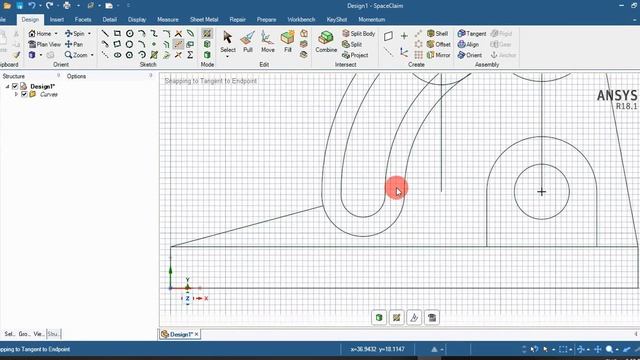The image size is (640, 360).
Task: Open the Sheet Metal tab
Action: click(x=204, y=20)
